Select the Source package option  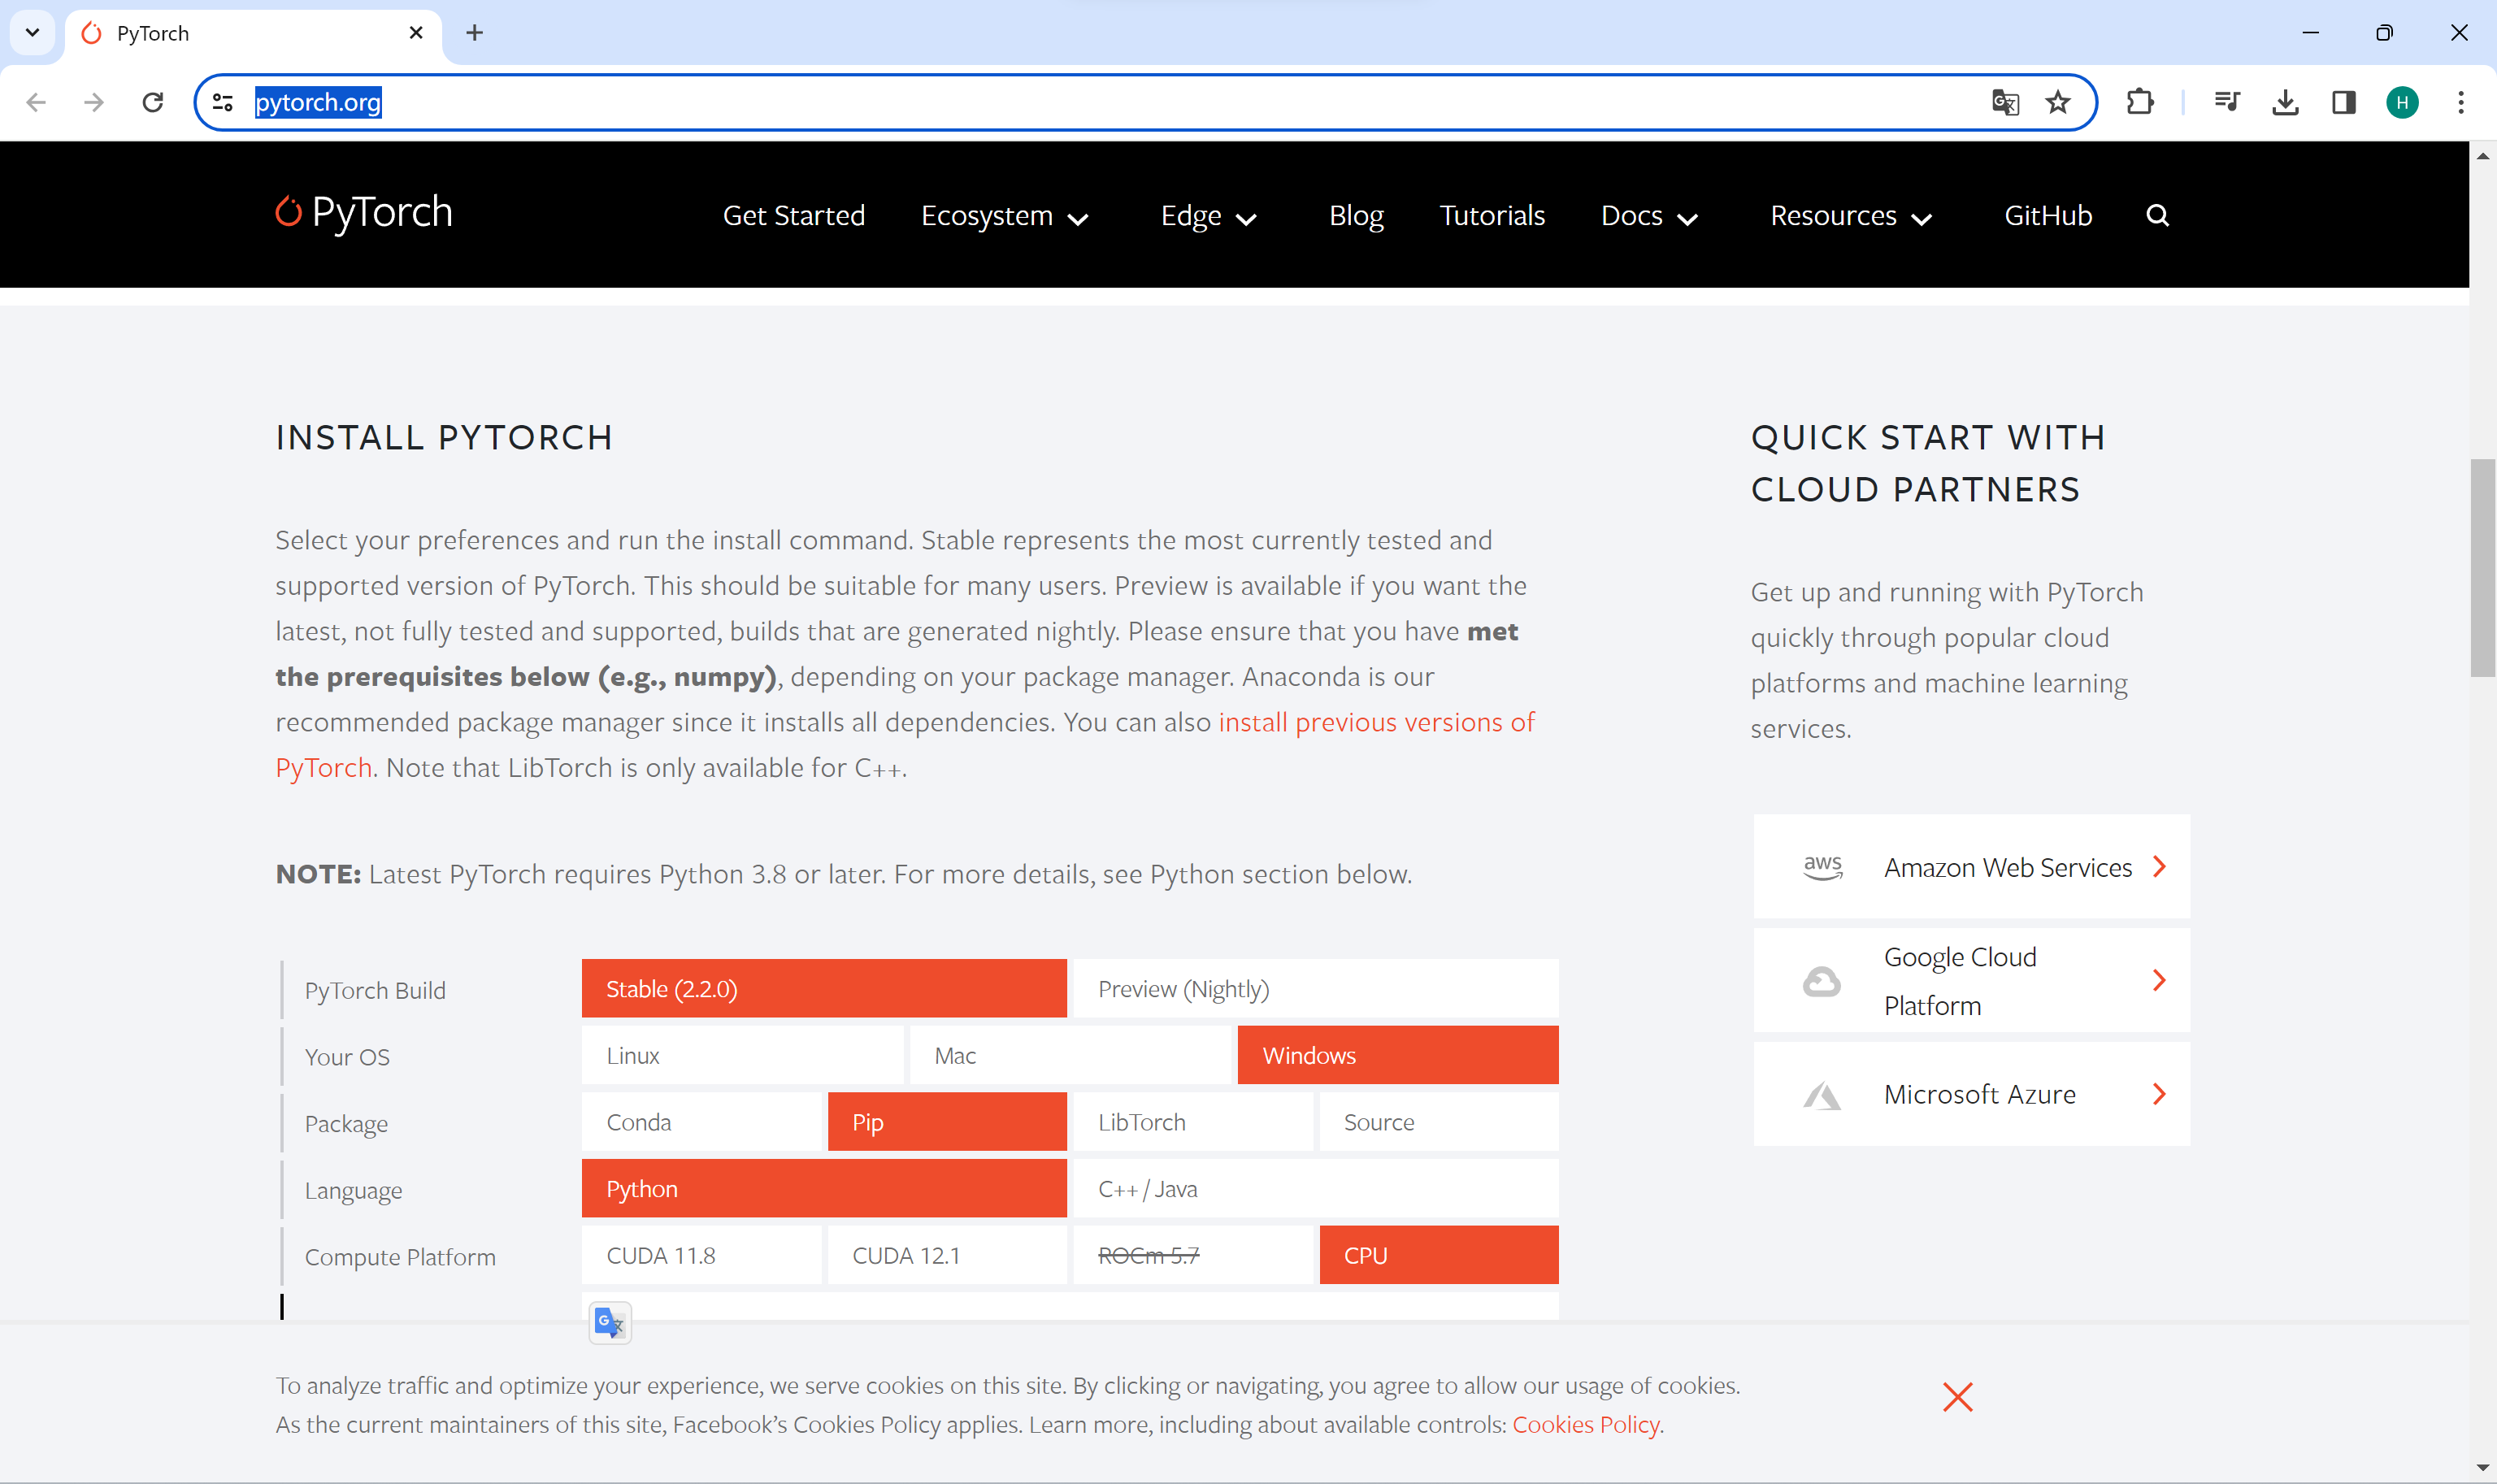click(x=1438, y=1122)
